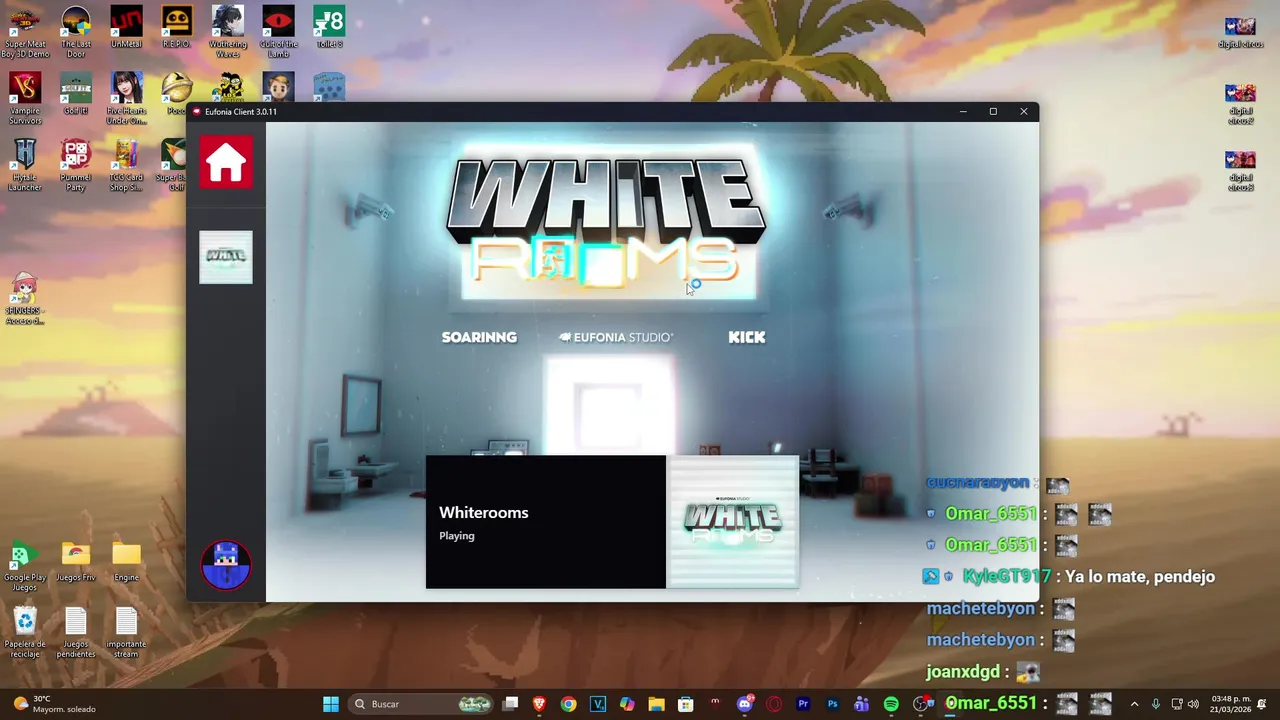Viewport: 1280px width, 720px height.
Task: Click username KyleGT917 in chat overlay
Action: [x=1006, y=576]
